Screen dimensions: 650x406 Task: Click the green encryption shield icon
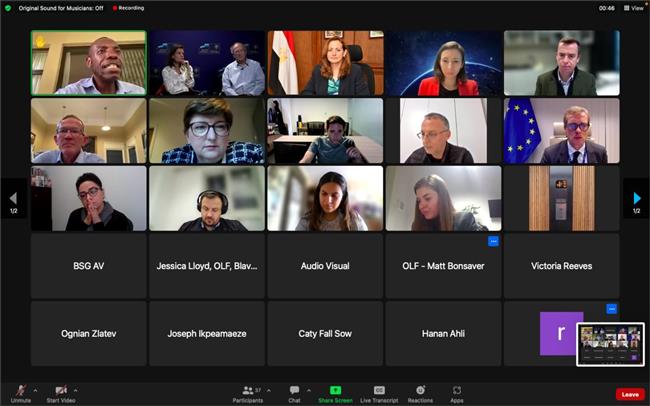[8, 8]
